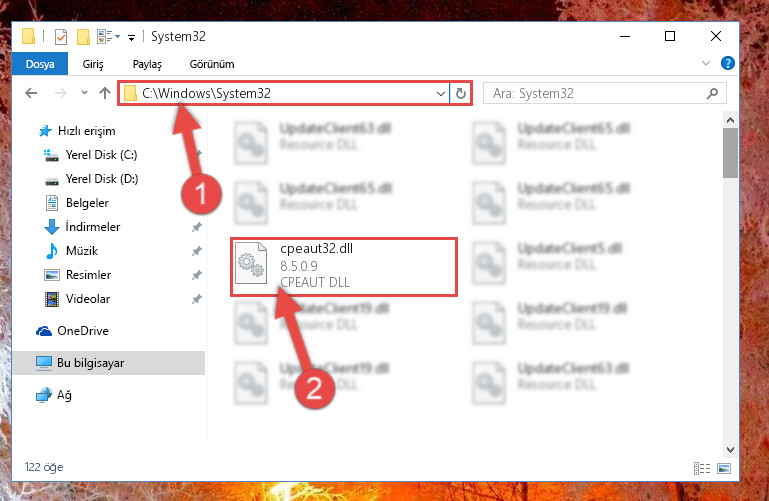Click the Properties checkmark icon in title bar
Screen dimensions: 769x501
click(61, 37)
